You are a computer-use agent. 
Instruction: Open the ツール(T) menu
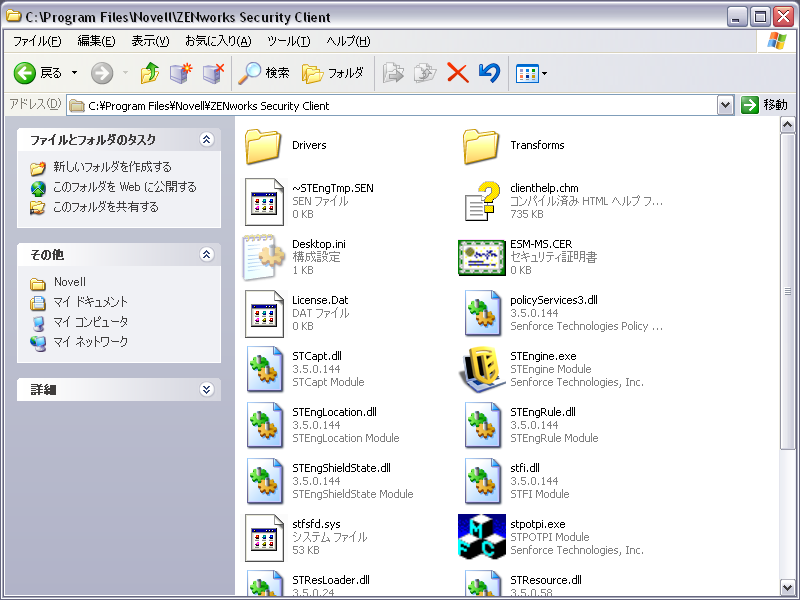click(288, 41)
